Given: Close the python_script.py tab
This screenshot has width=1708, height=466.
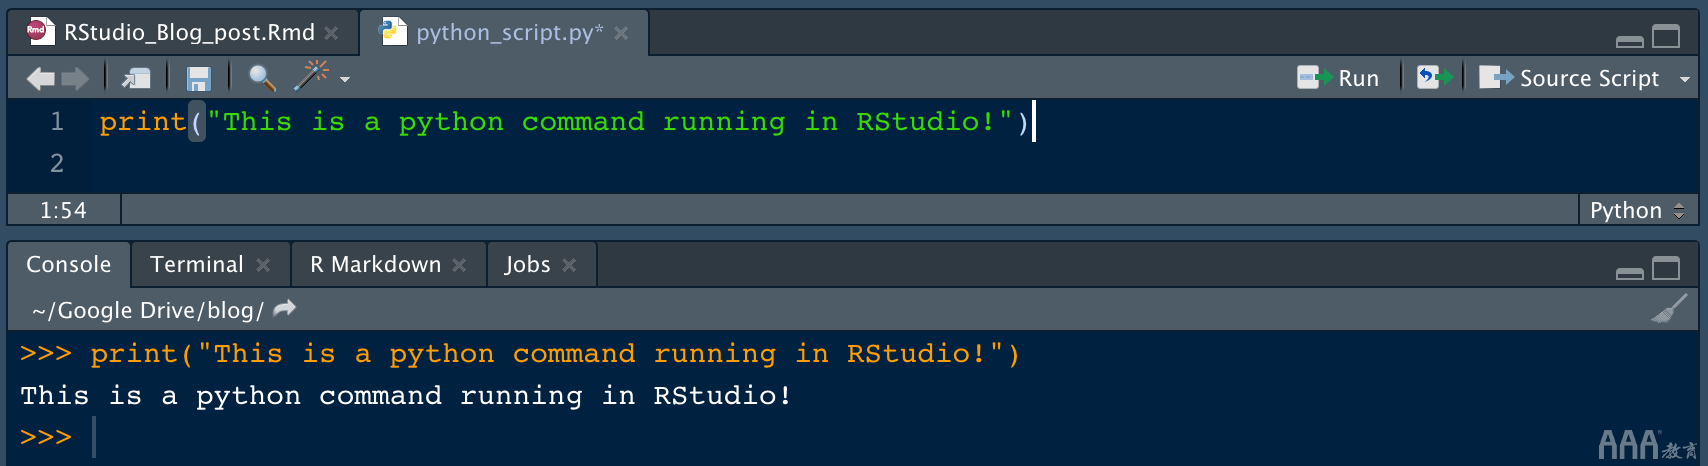Looking at the screenshot, I should pyautogui.click(x=621, y=33).
